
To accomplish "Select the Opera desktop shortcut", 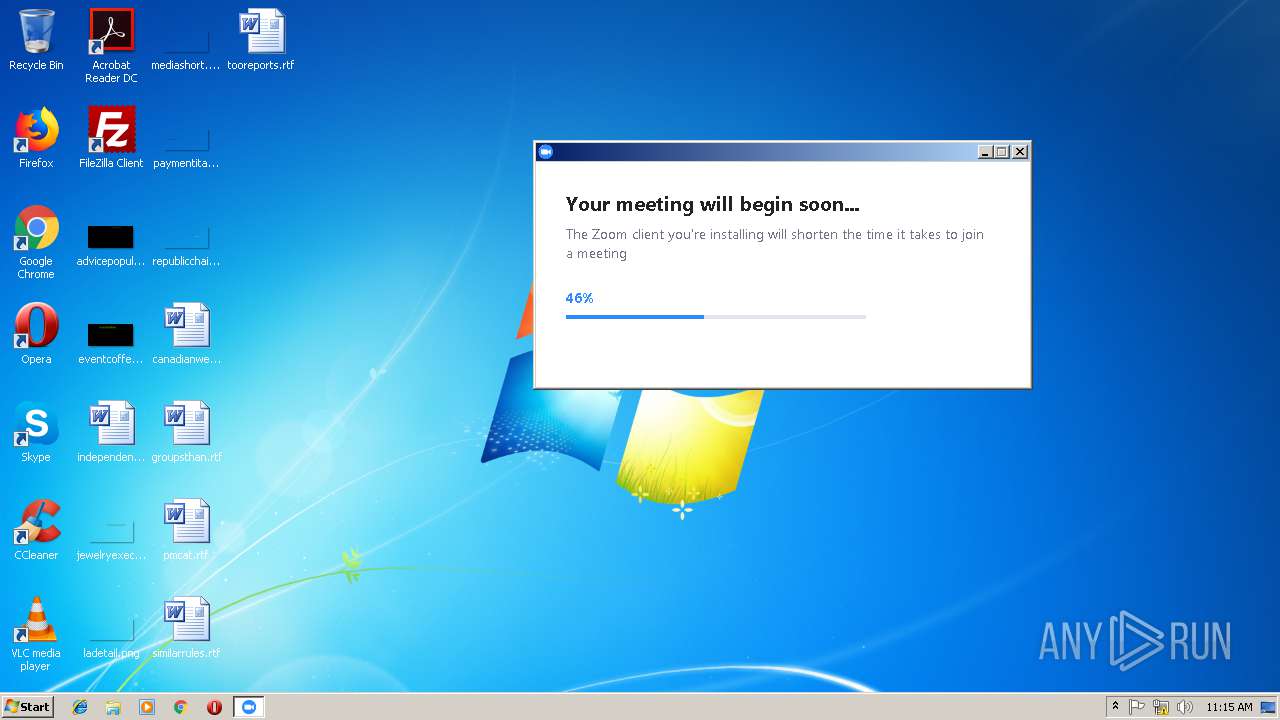I will tap(36, 334).
